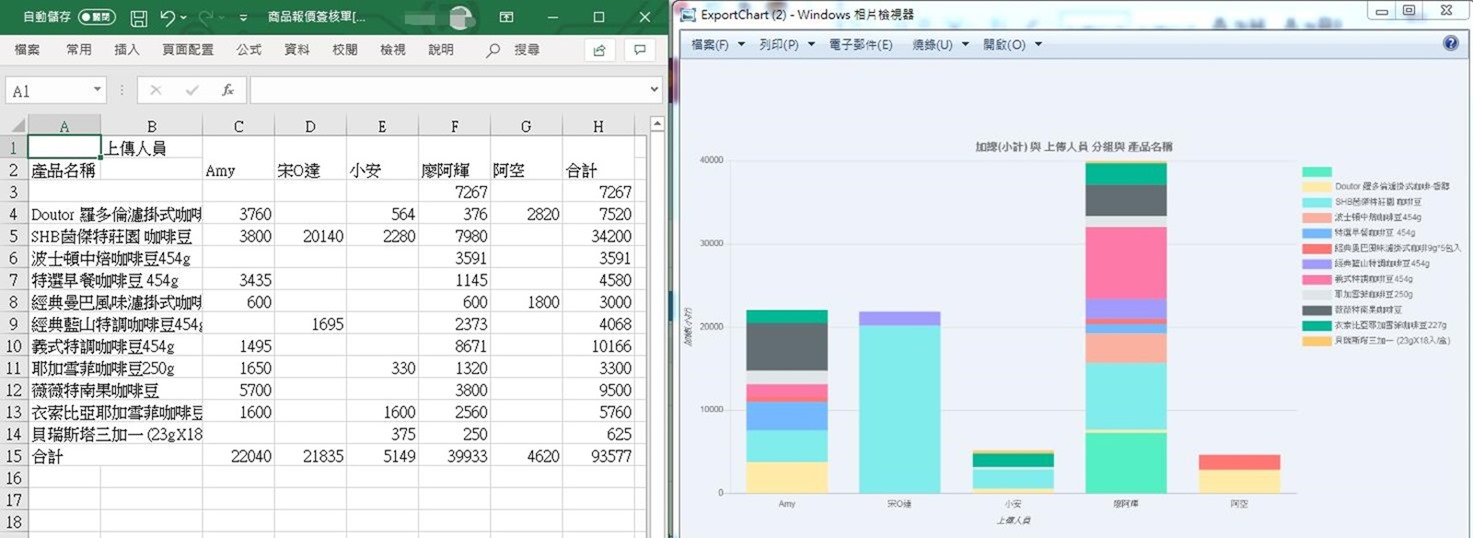The height and width of the screenshot is (538, 1473).
Task: Open the Comments speech bubble icon
Action: coord(639,50)
